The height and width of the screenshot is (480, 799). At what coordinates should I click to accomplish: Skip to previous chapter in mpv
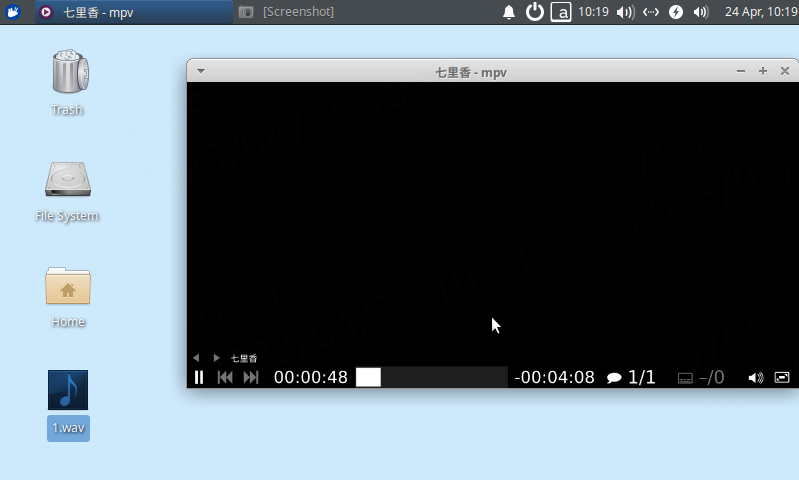[x=225, y=377]
